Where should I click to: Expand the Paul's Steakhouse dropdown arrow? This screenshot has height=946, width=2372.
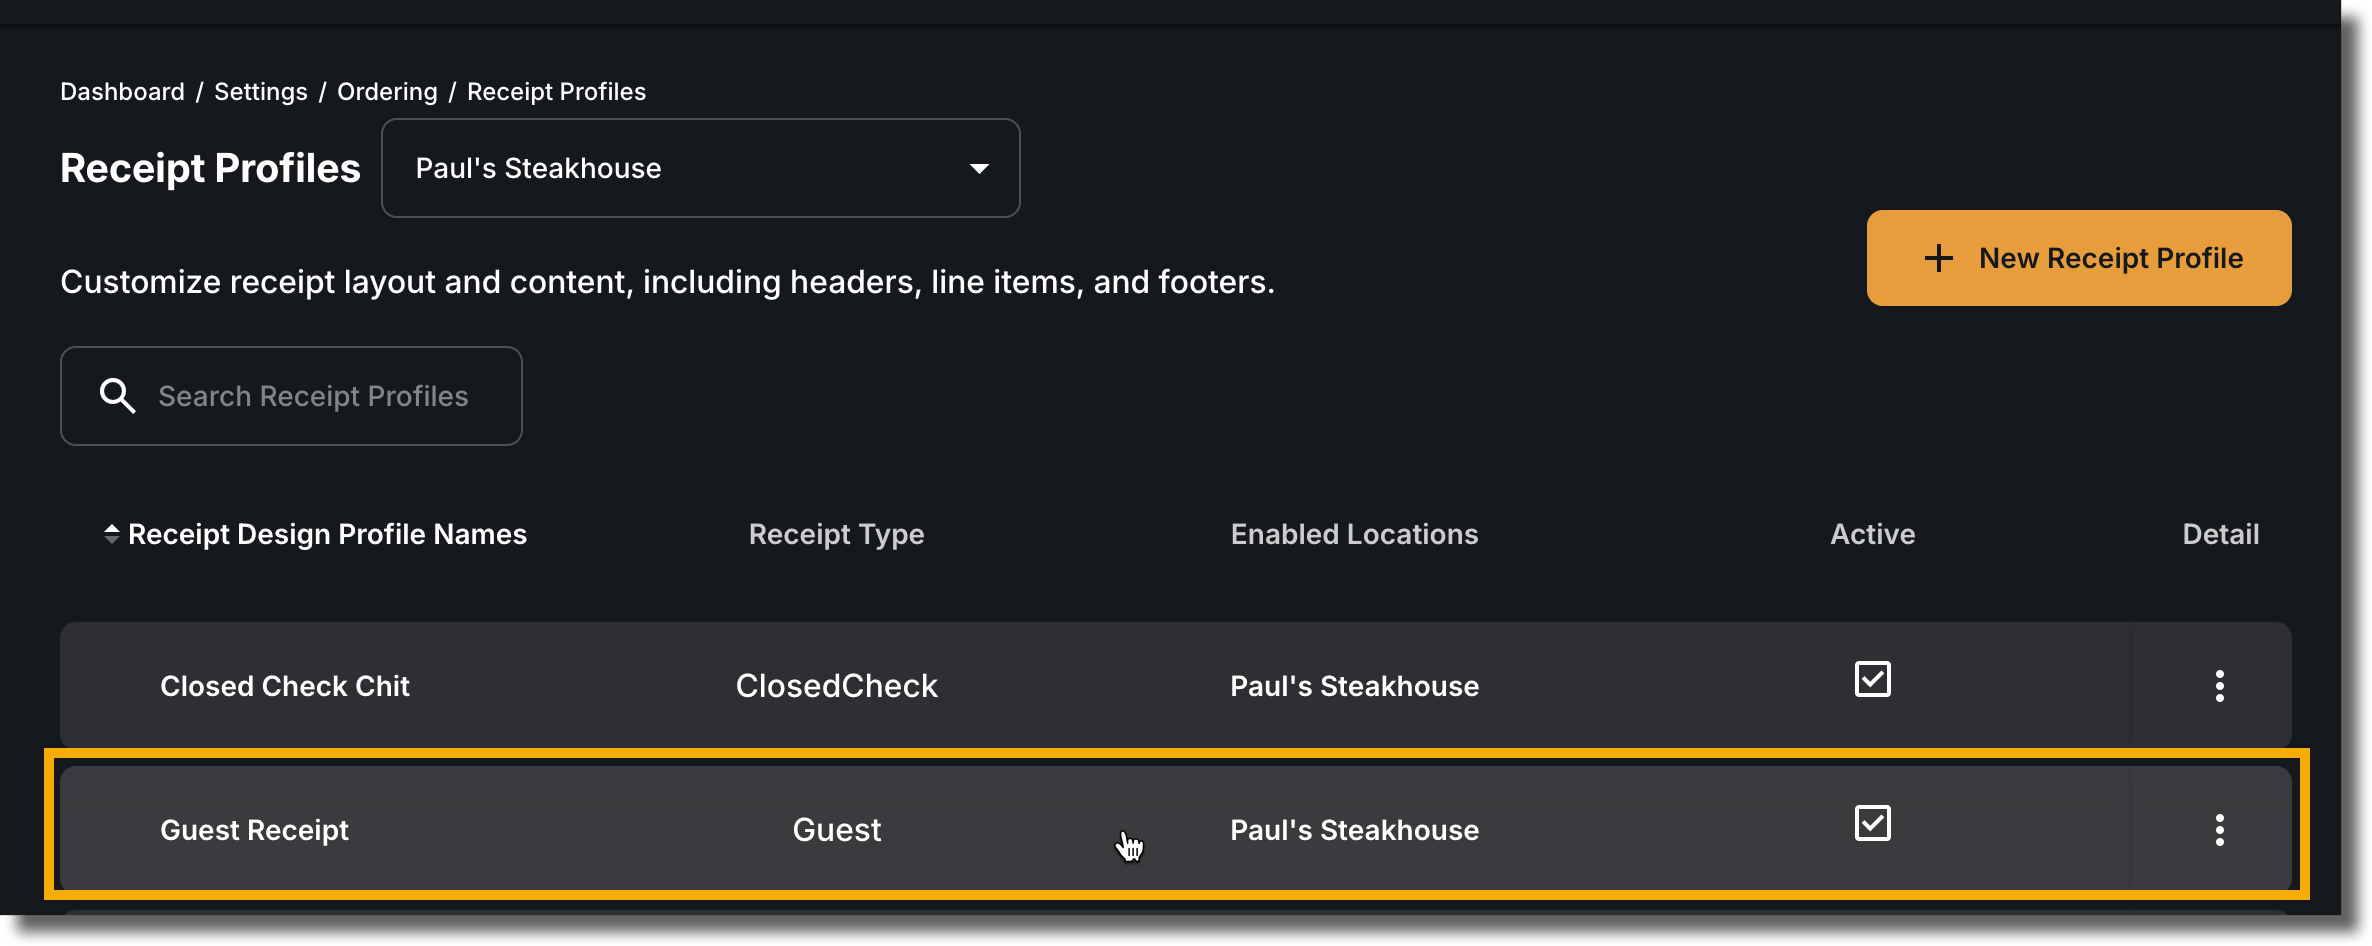979,169
